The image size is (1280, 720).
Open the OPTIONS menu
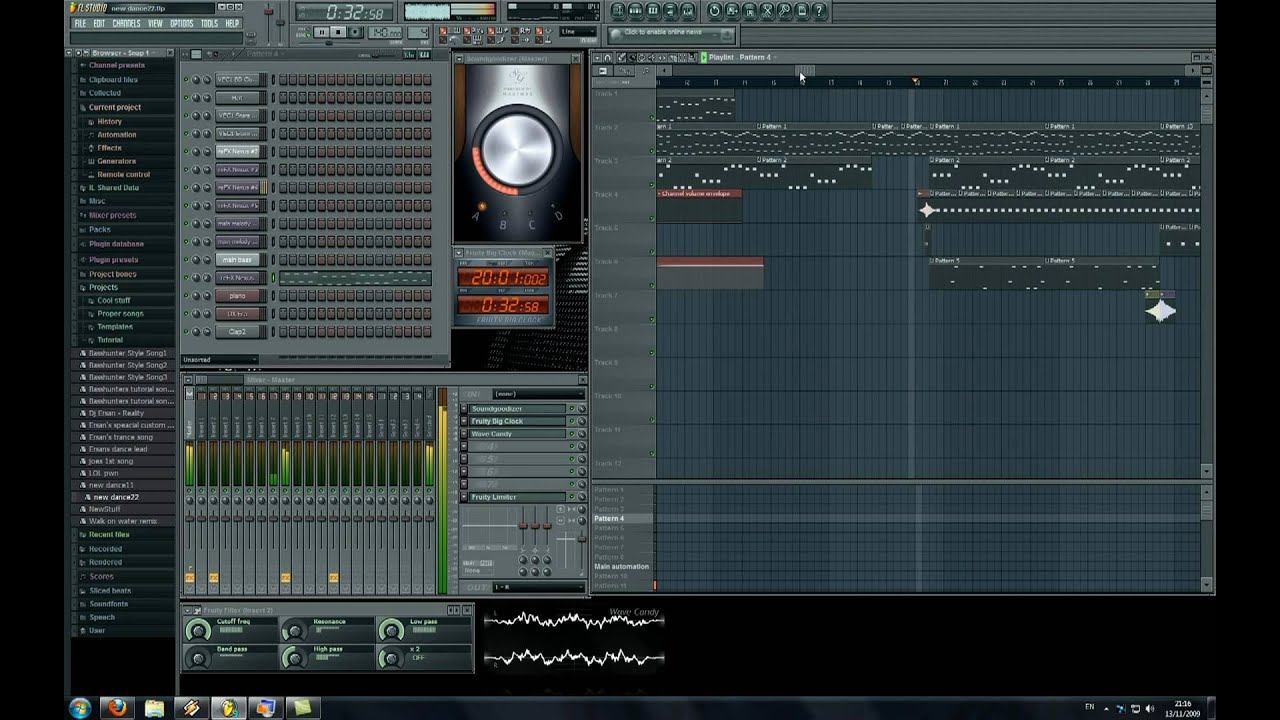coord(181,23)
